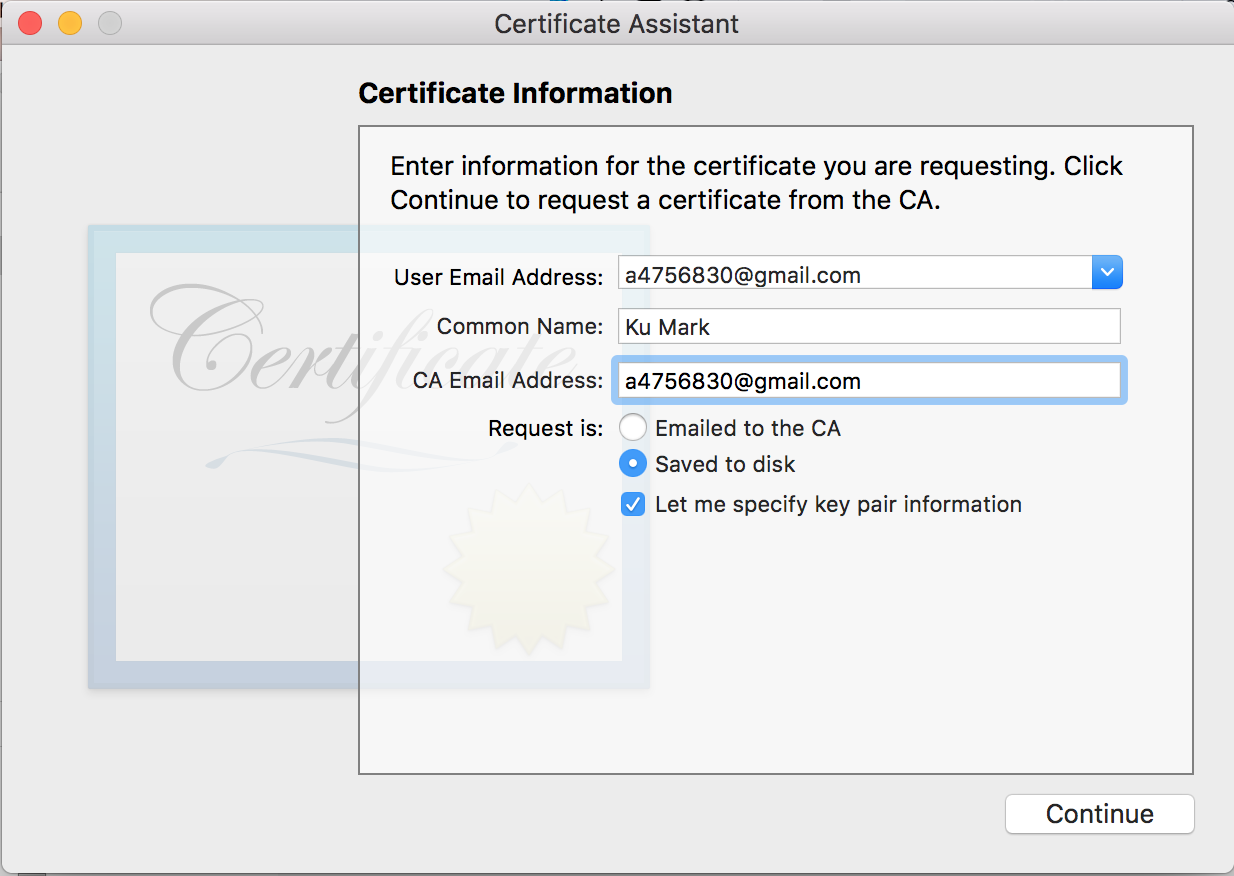Click the gray disabled zoom button
1234x876 pixels.
tap(109, 23)
